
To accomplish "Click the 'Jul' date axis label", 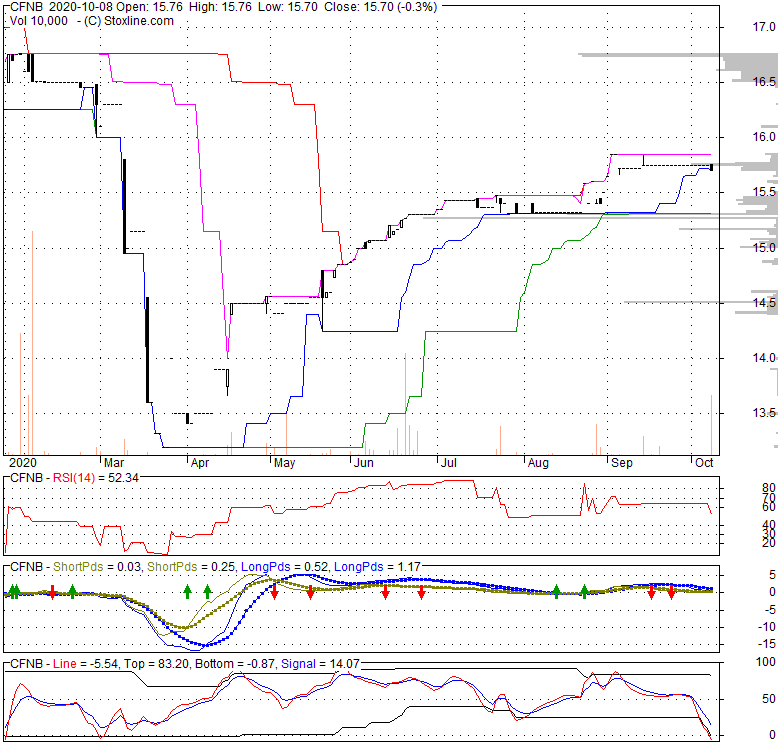I will pos(449,463).
